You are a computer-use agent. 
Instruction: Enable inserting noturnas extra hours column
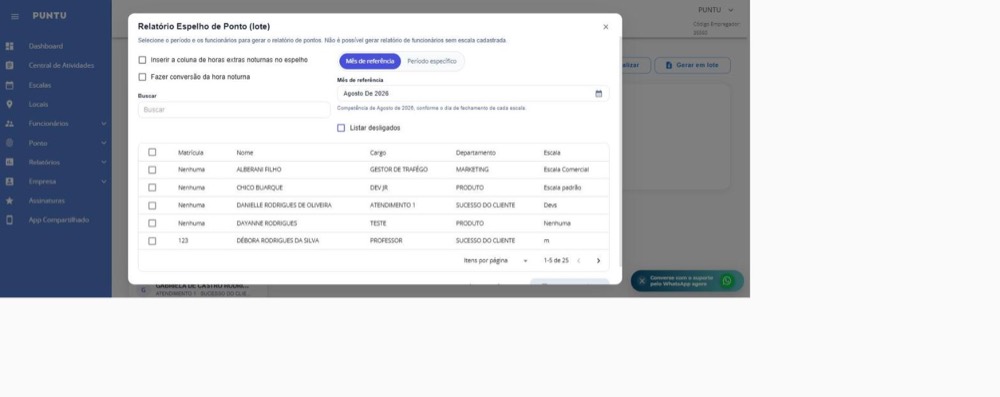[142, 60]
